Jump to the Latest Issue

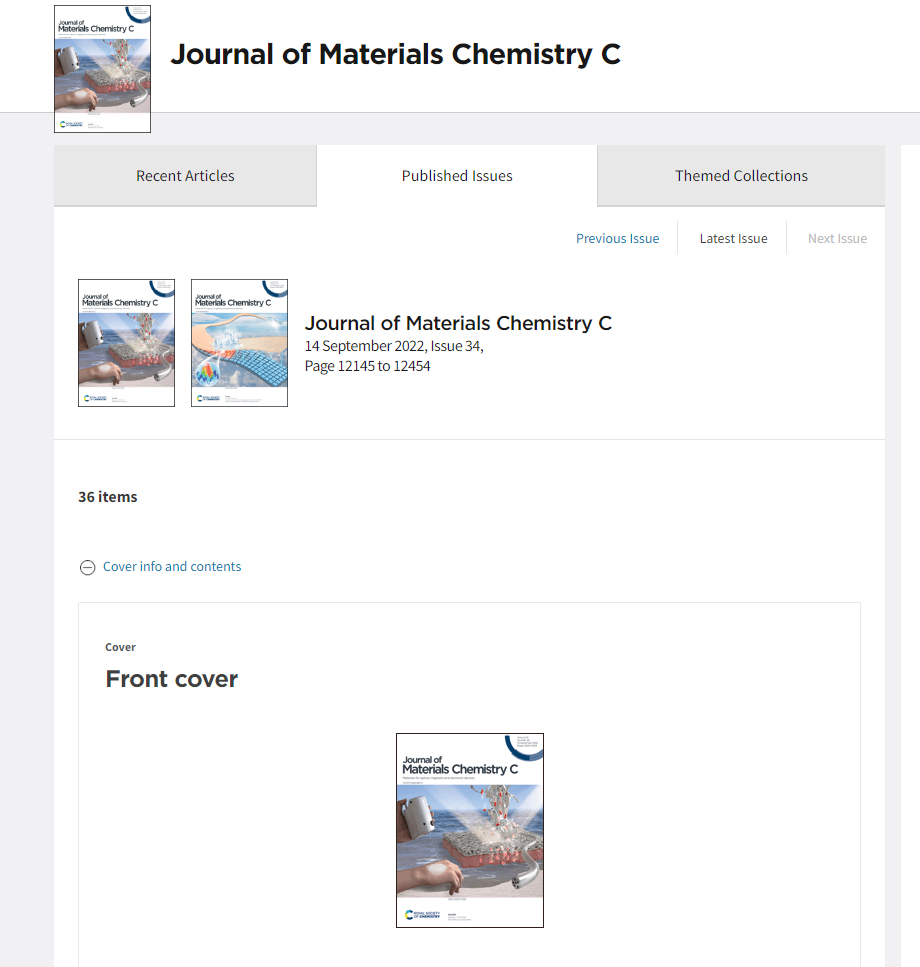pos(733,238)
